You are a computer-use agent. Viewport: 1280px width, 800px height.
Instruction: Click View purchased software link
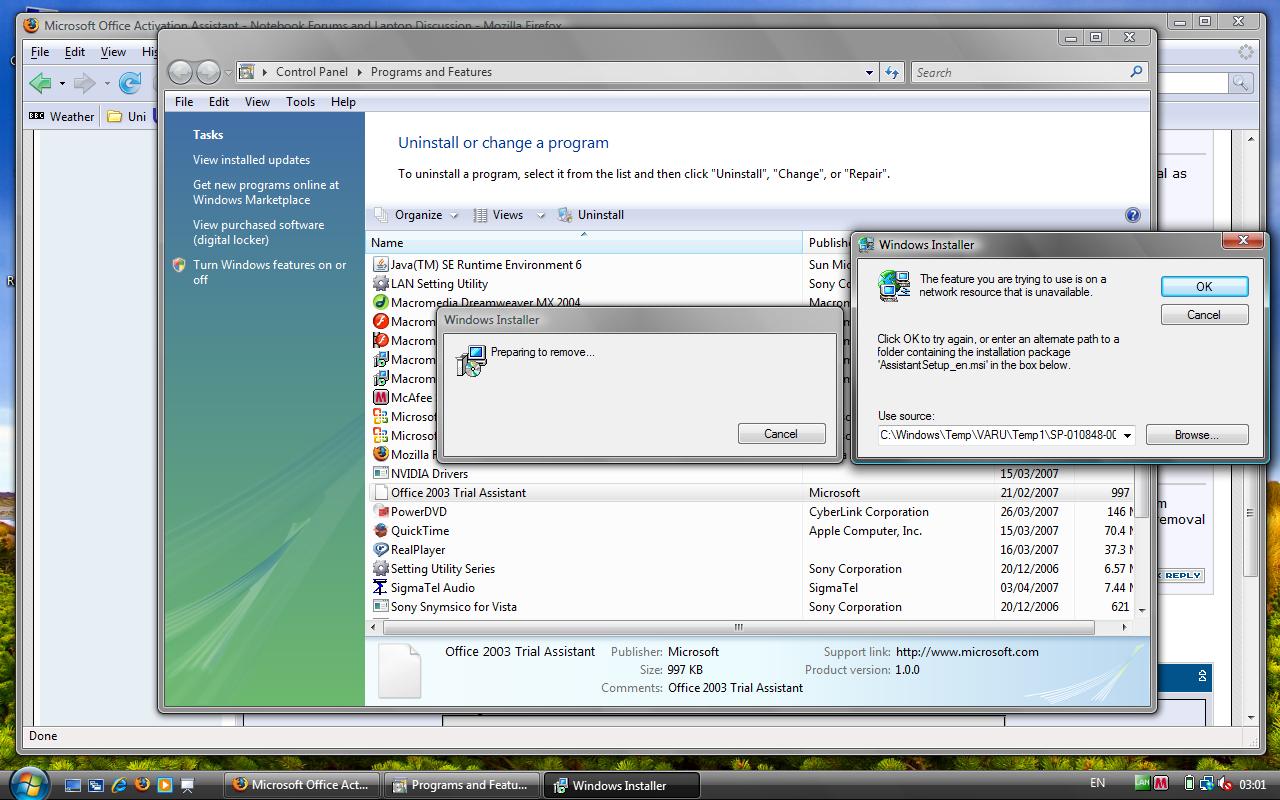tap(258, 232)
